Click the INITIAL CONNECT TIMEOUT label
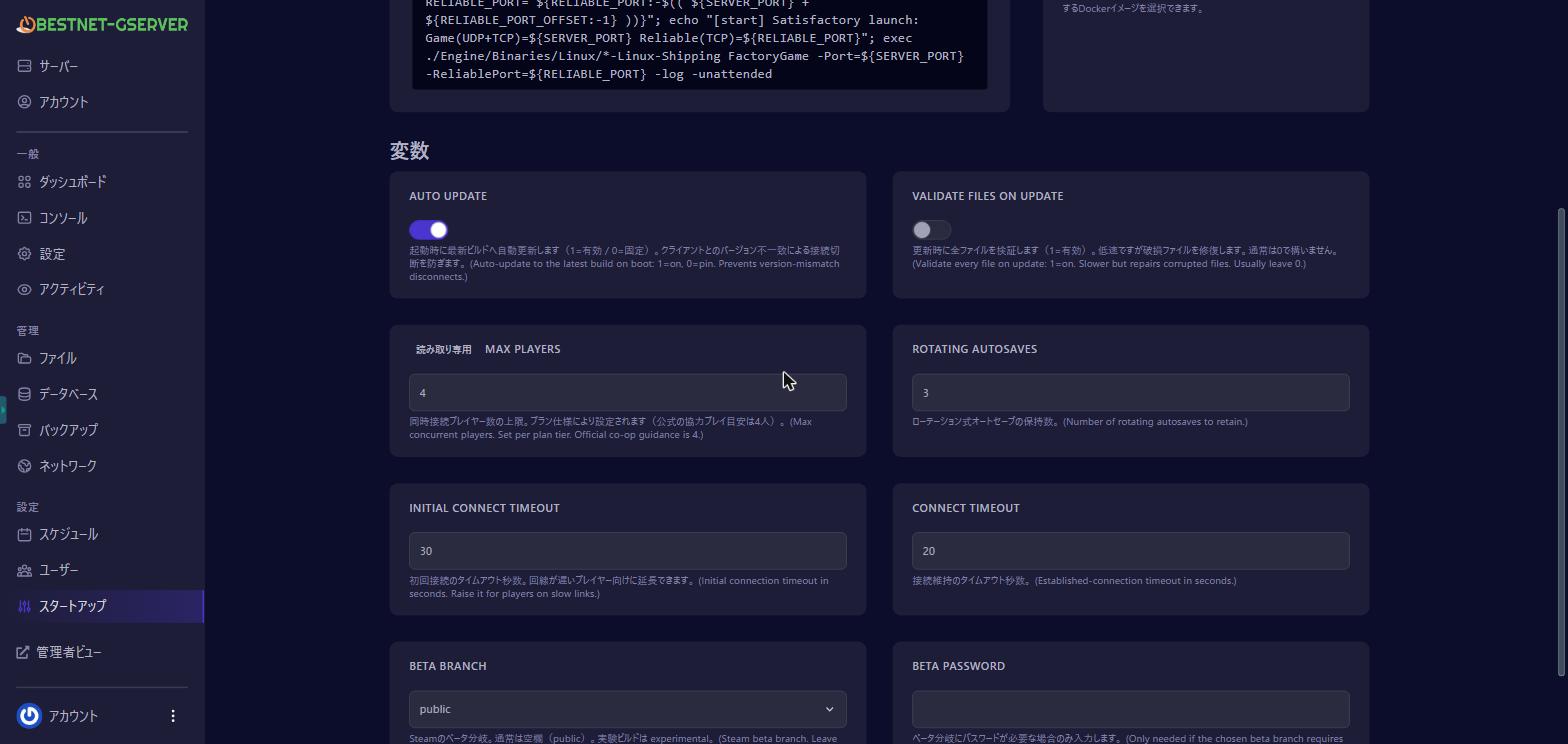 click(484, 508)
